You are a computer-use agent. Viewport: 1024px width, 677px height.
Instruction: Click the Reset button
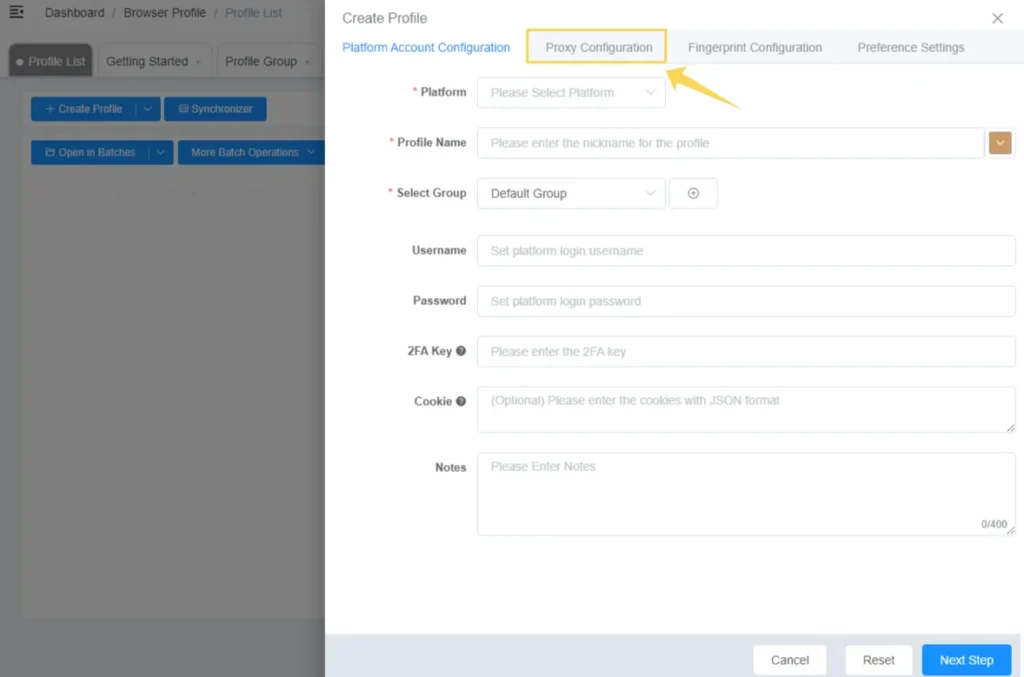click(878, 660)
